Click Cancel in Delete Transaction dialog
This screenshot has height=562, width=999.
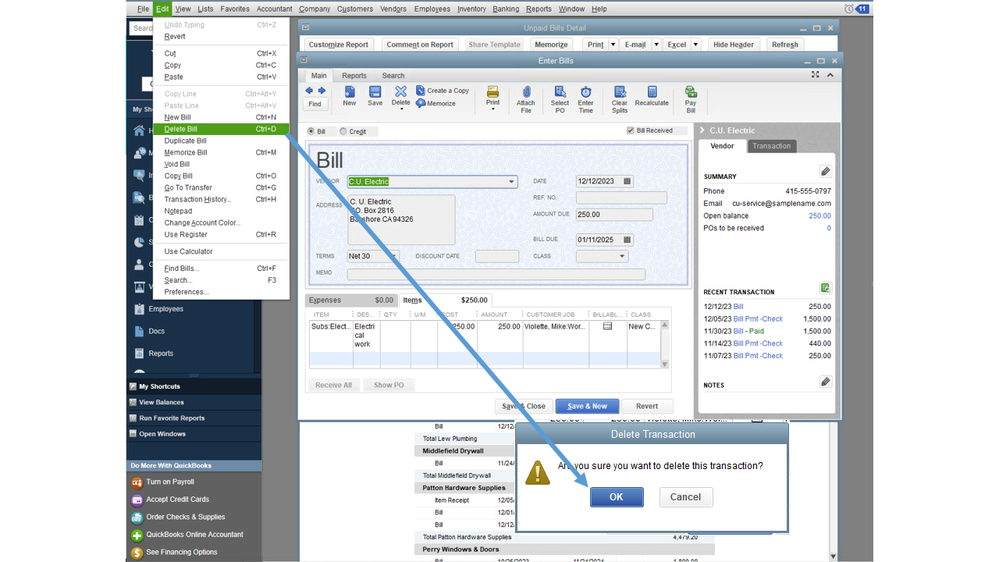[686, 497]
